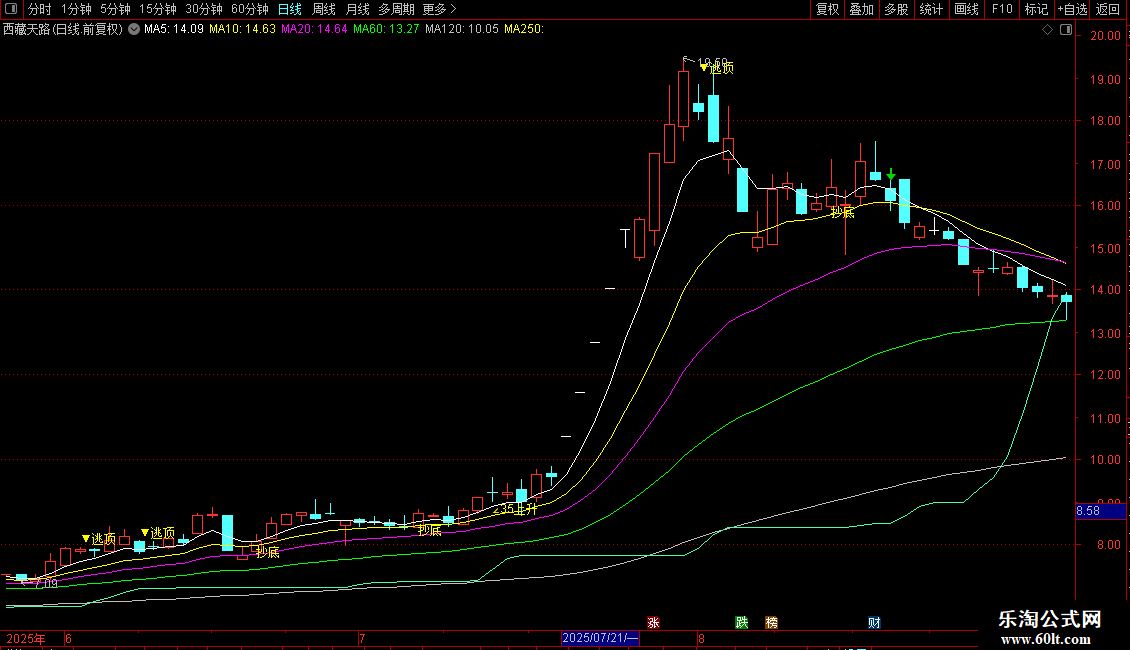Viewport: 1130px width, 650px height.
Task: Click the 复权 button
Action: [827, 9]
